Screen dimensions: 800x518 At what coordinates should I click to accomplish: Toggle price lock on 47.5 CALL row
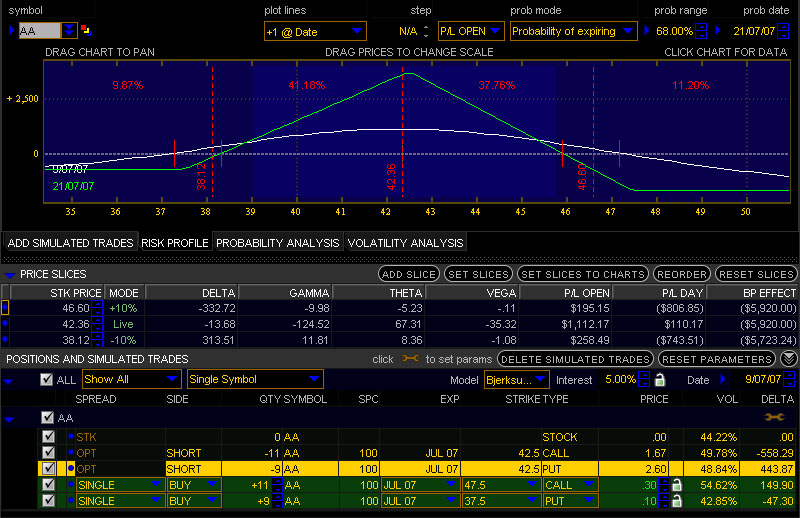(677, 485)
